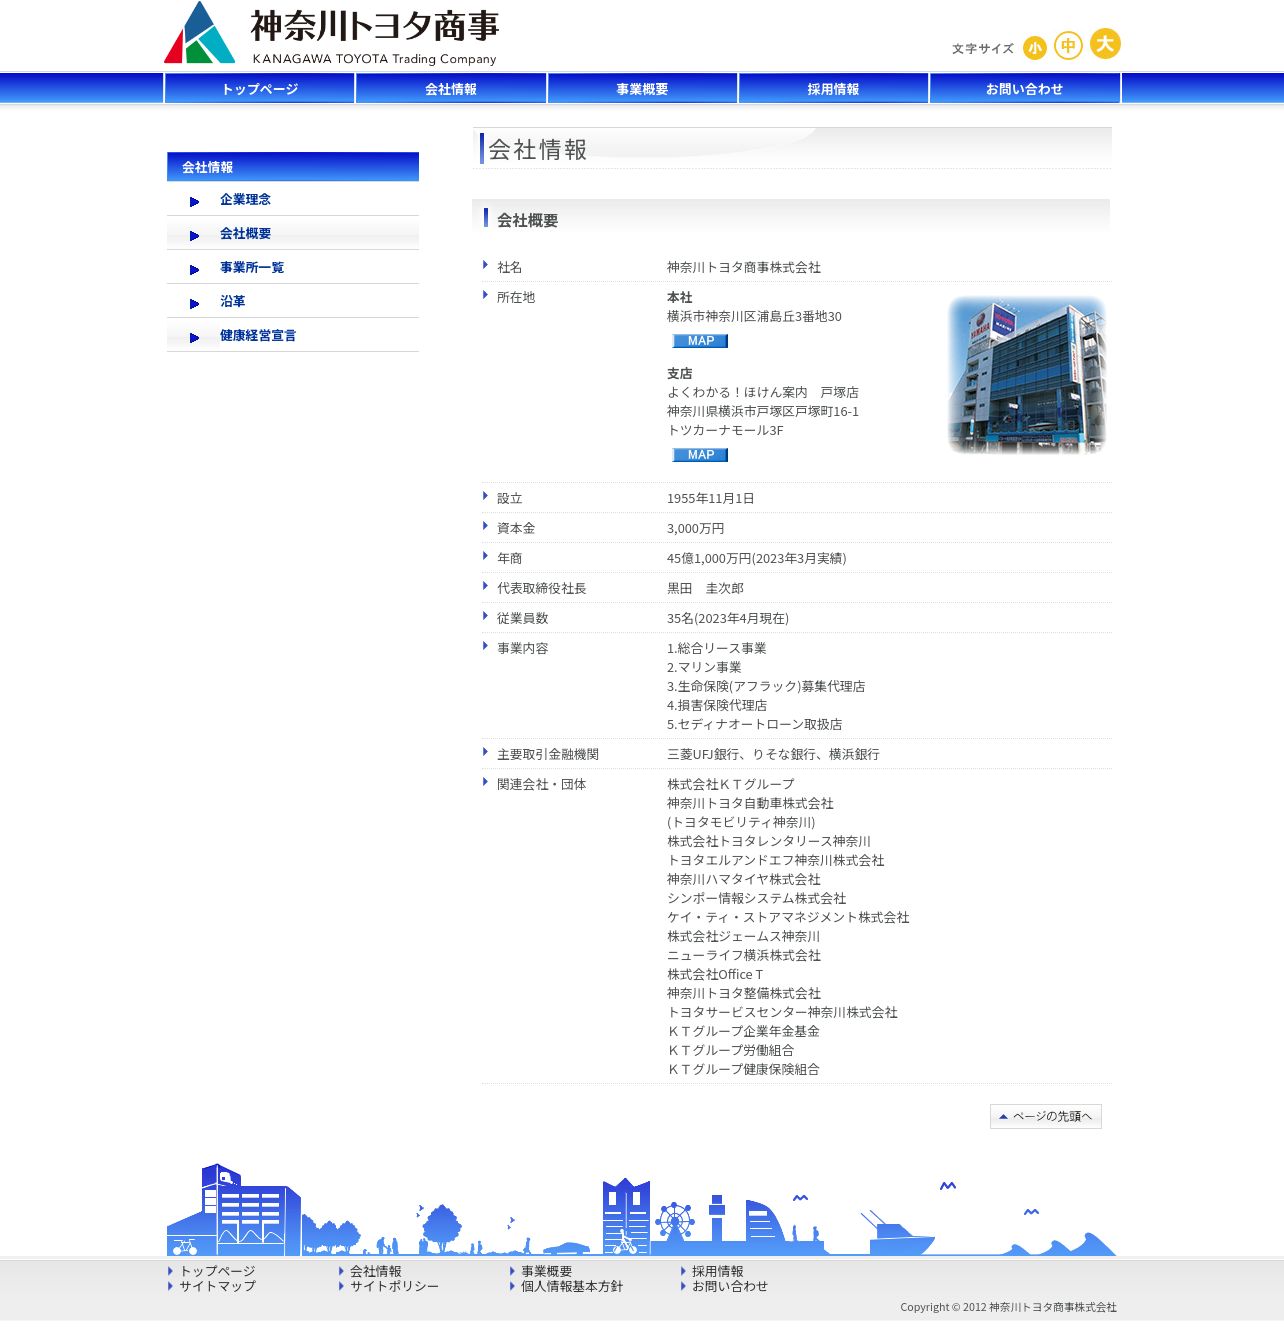Click arrow icon beside 沿革

coord(194,304)
